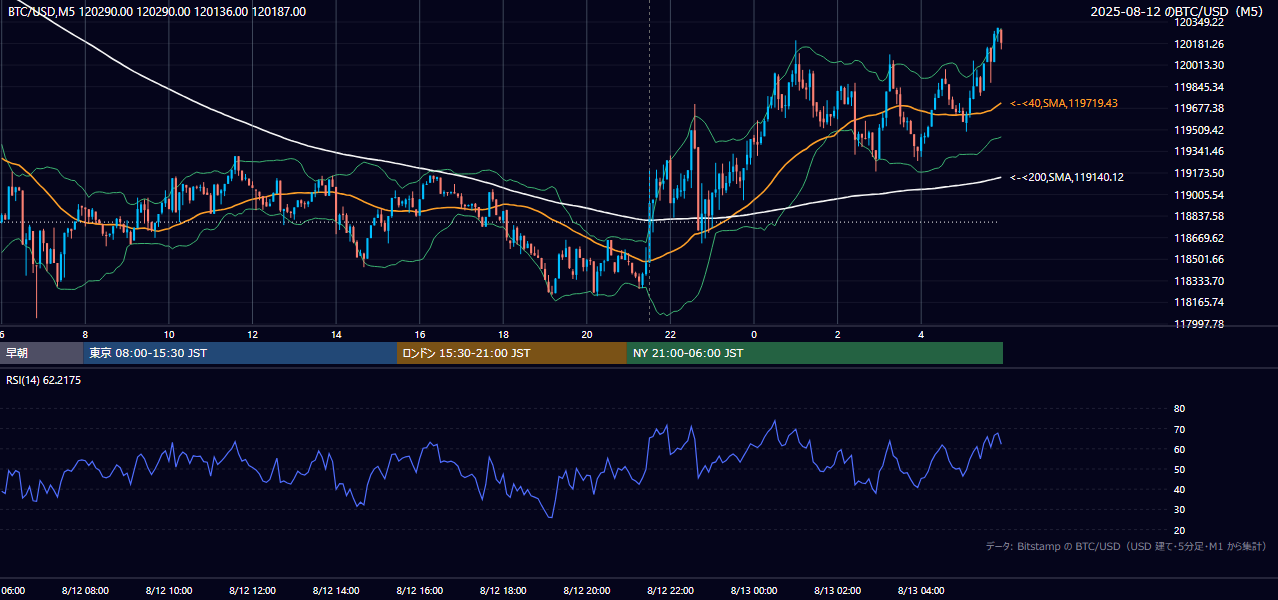Select the ロンドン 15:30-21:00 JST session bar

coord(512,353)
